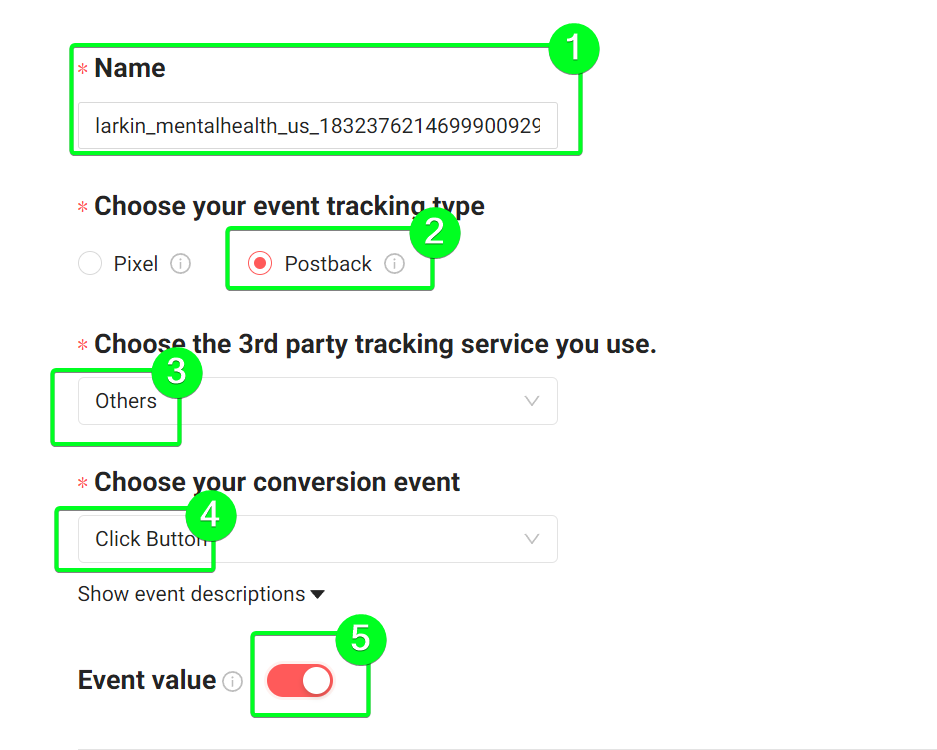Open the conversion event dropdown showing Click Button
Image resolution: width=937 pixels, height=750 pixels.
(318, 539)
